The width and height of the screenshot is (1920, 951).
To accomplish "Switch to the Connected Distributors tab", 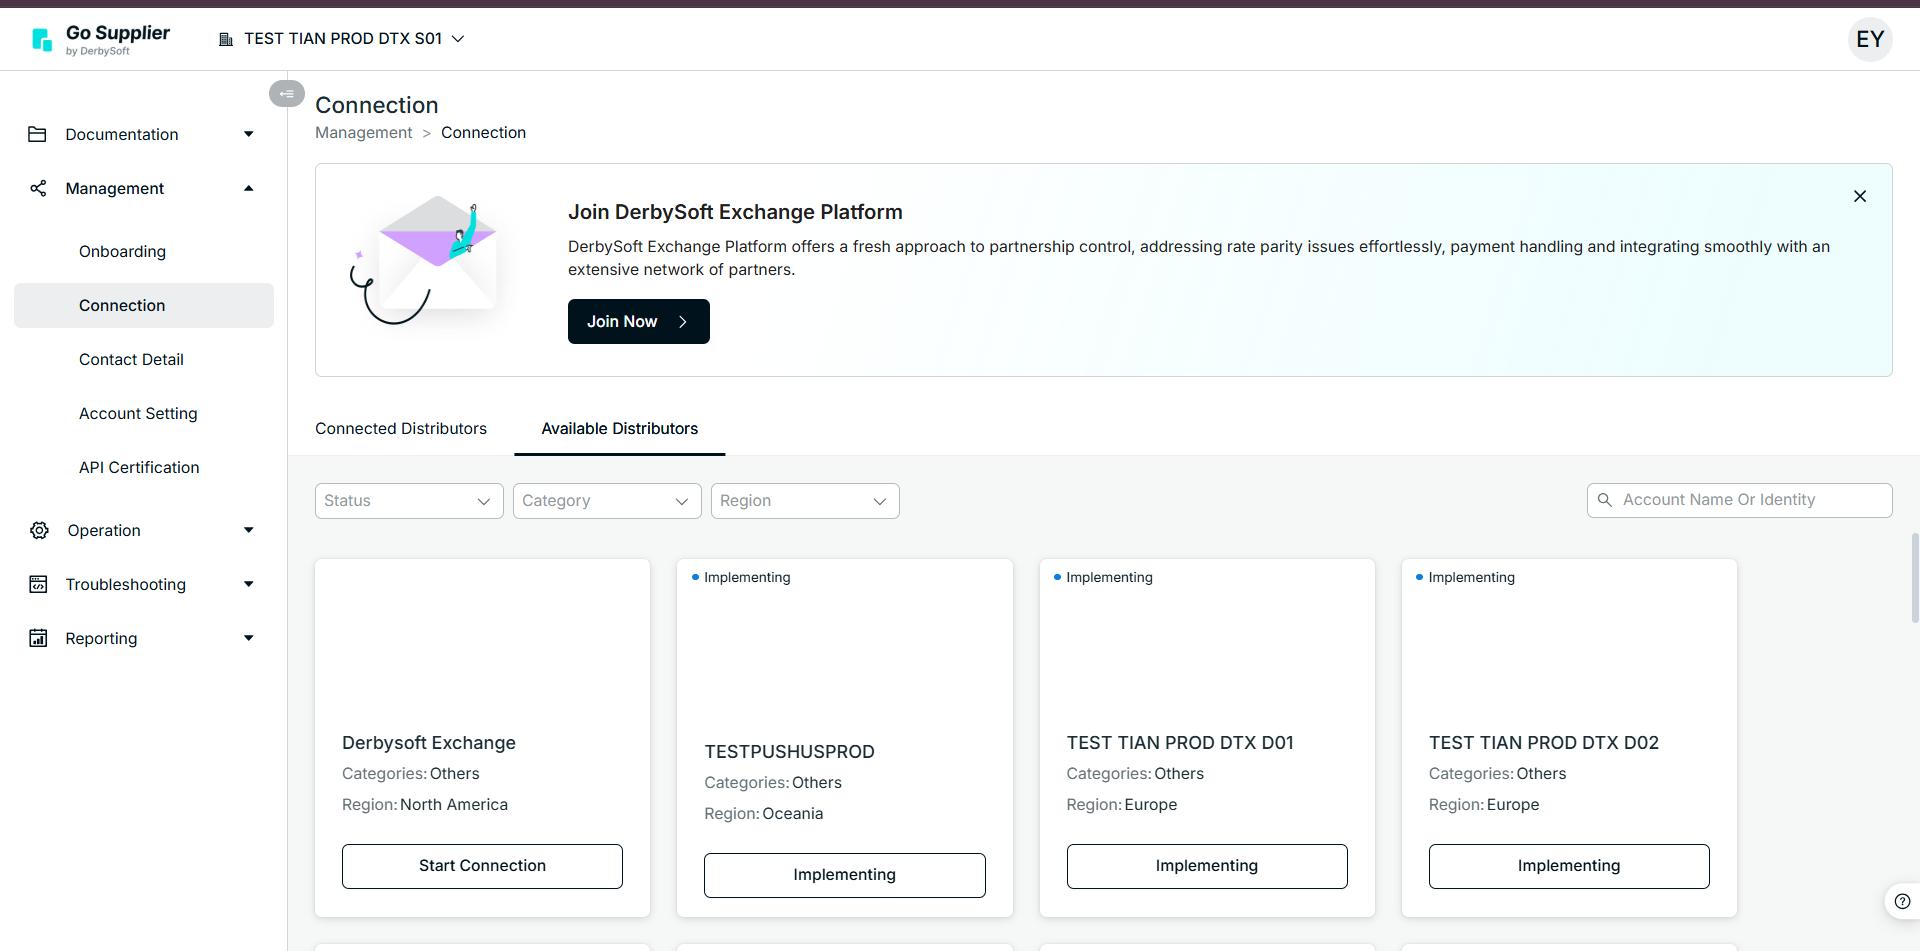I will [401, 428].
